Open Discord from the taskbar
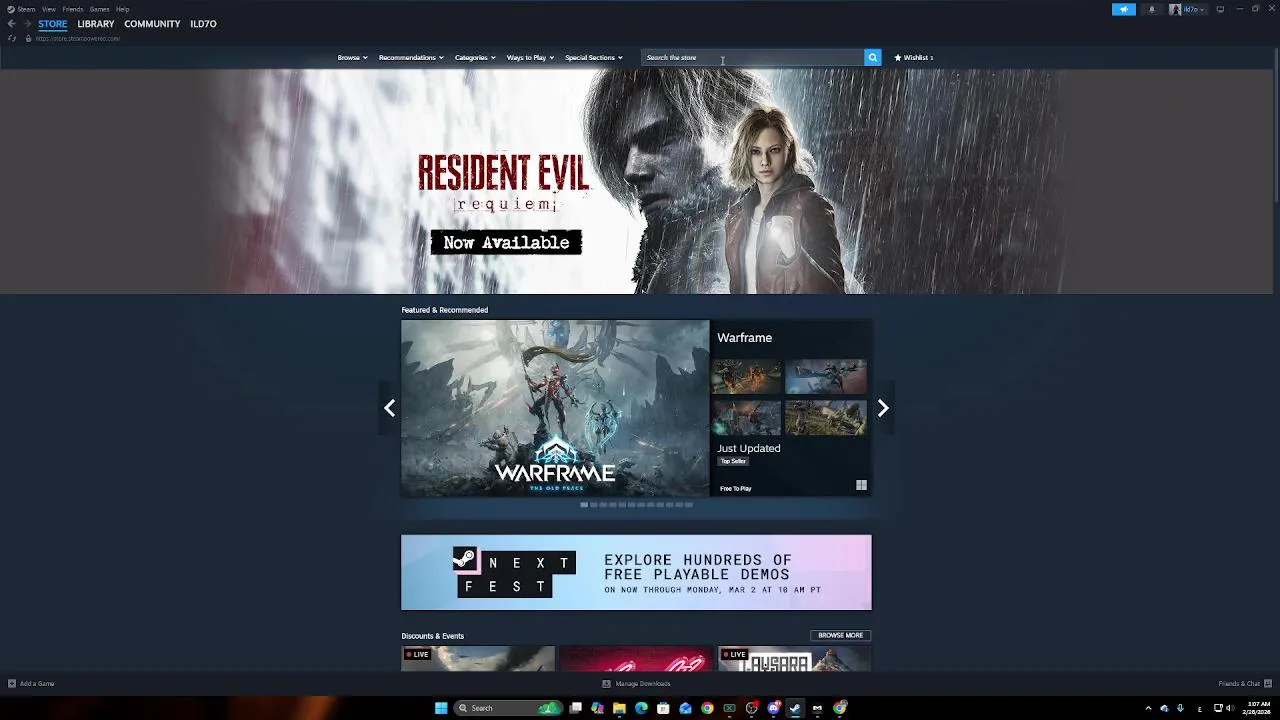The width and height of the screenshot is (1280, 720). [773, 708]
